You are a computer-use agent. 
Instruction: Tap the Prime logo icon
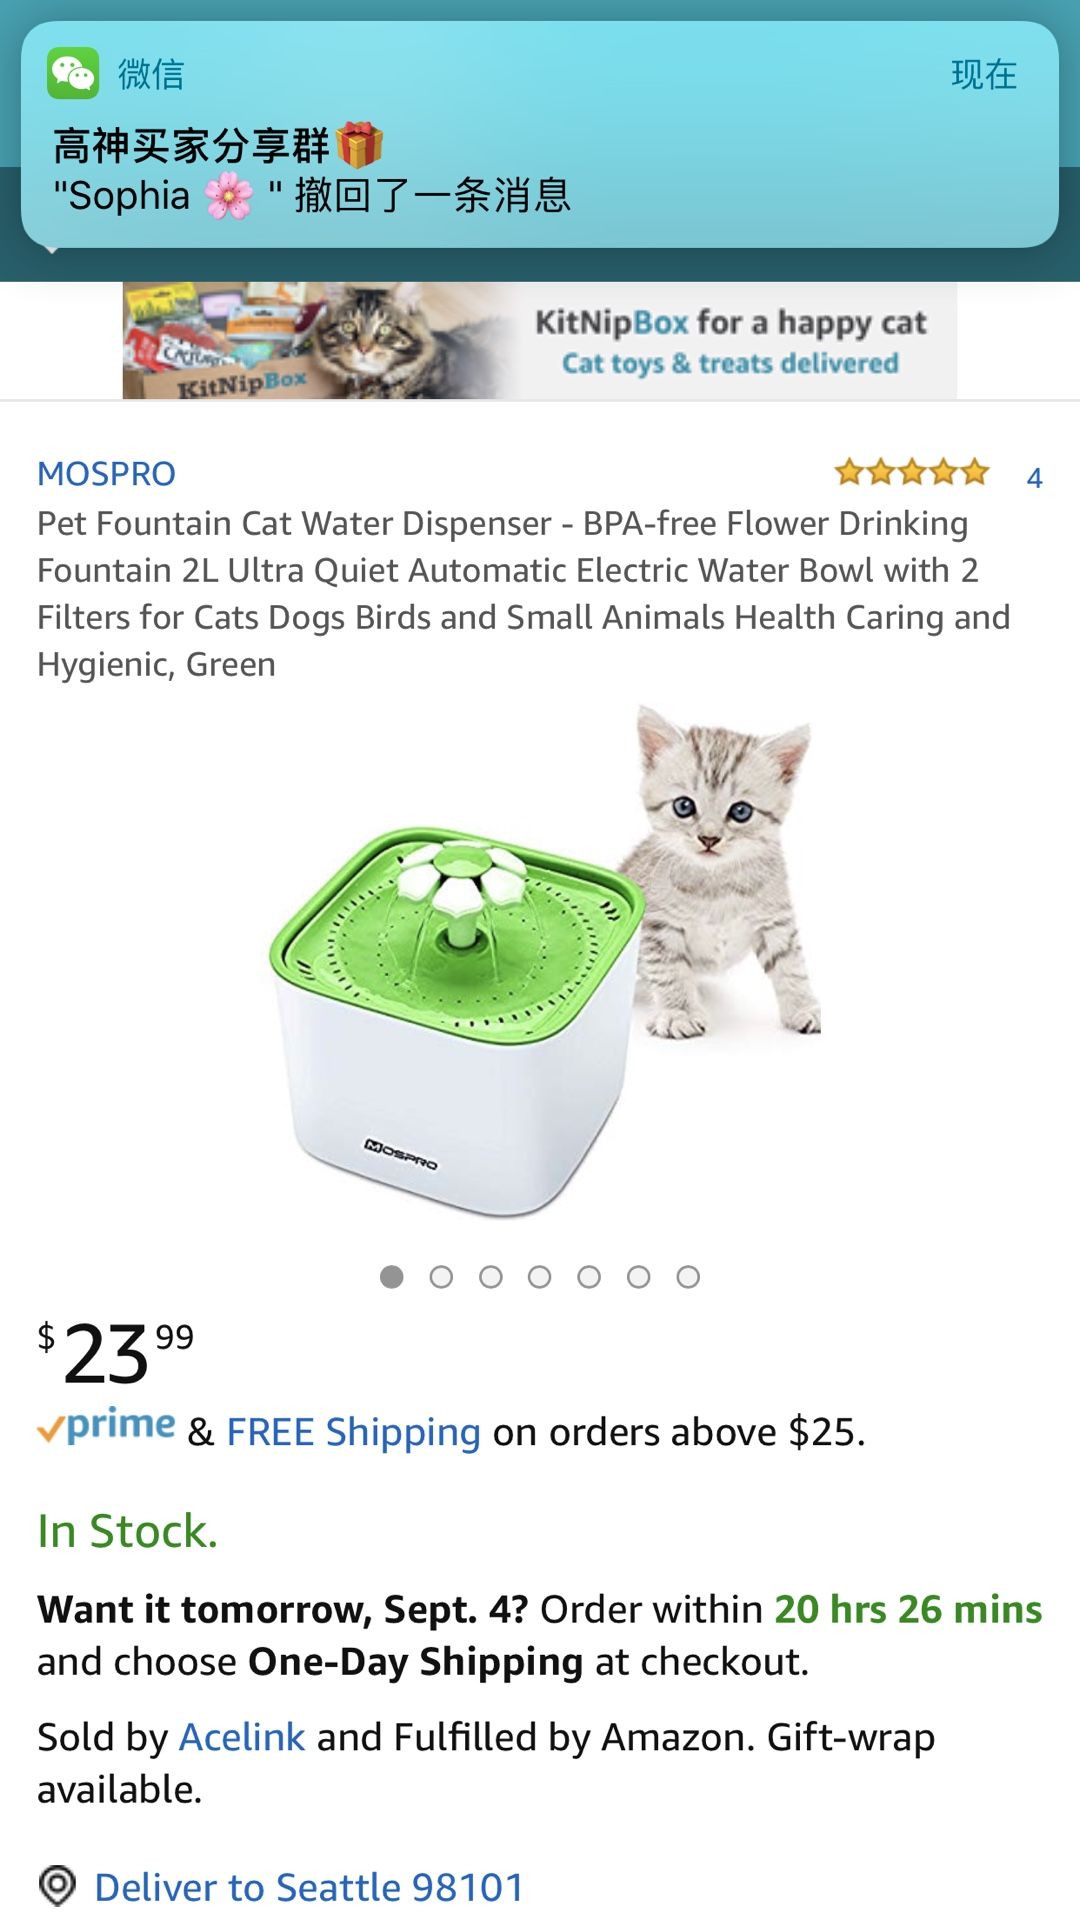click(x=106, y=1427)
